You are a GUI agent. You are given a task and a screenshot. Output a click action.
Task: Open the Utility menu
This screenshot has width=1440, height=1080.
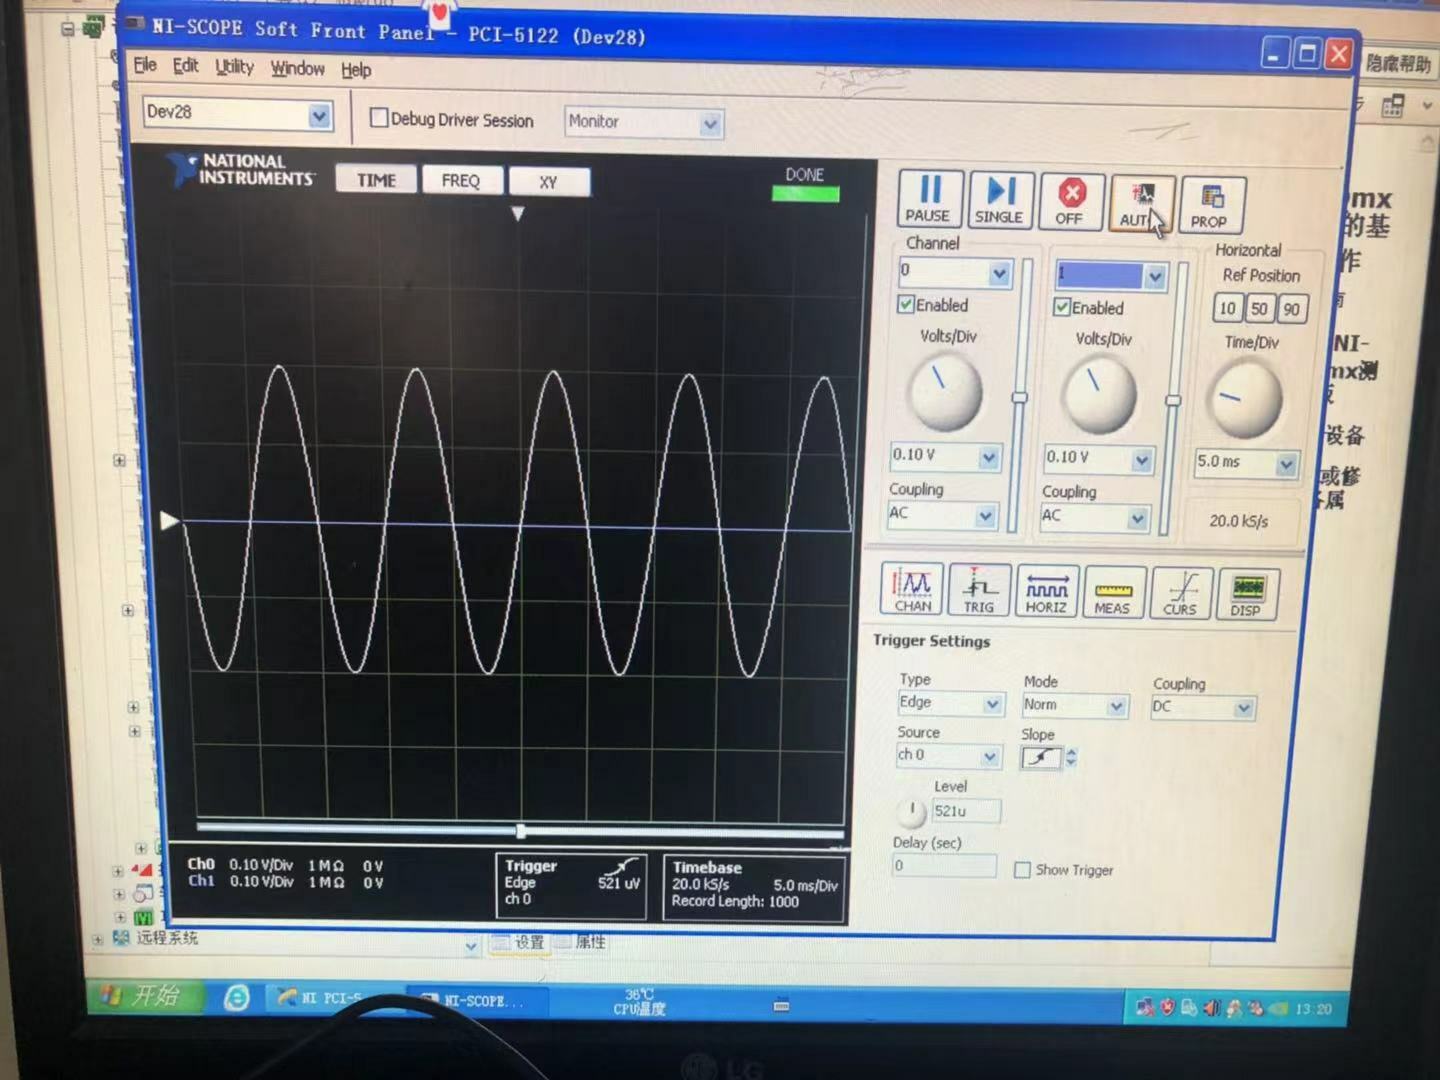click(234, 68)
